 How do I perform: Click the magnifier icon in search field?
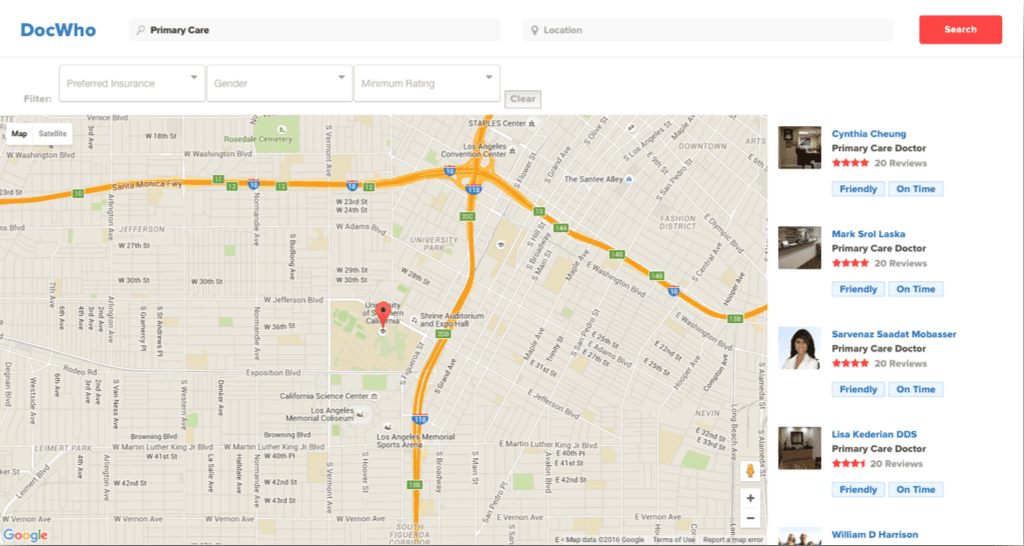[x=140, y=30]
